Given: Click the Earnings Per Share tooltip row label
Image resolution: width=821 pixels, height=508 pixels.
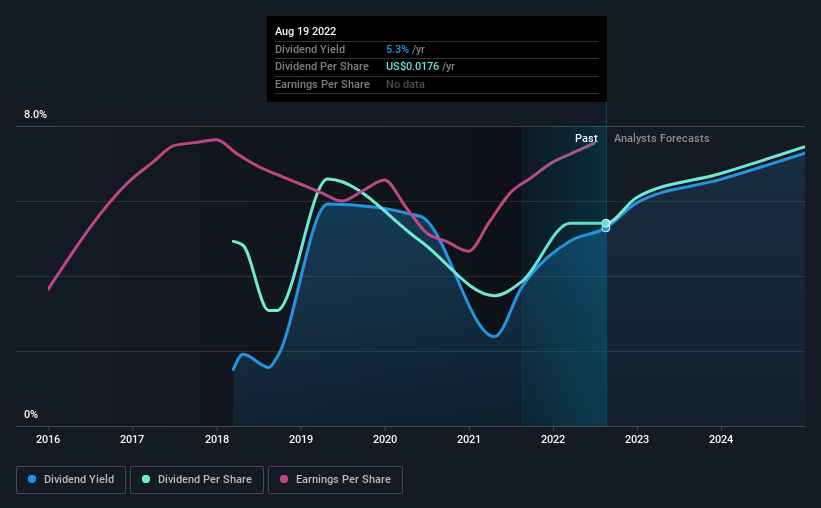Looking at the screenshot, I should (322, 84).
